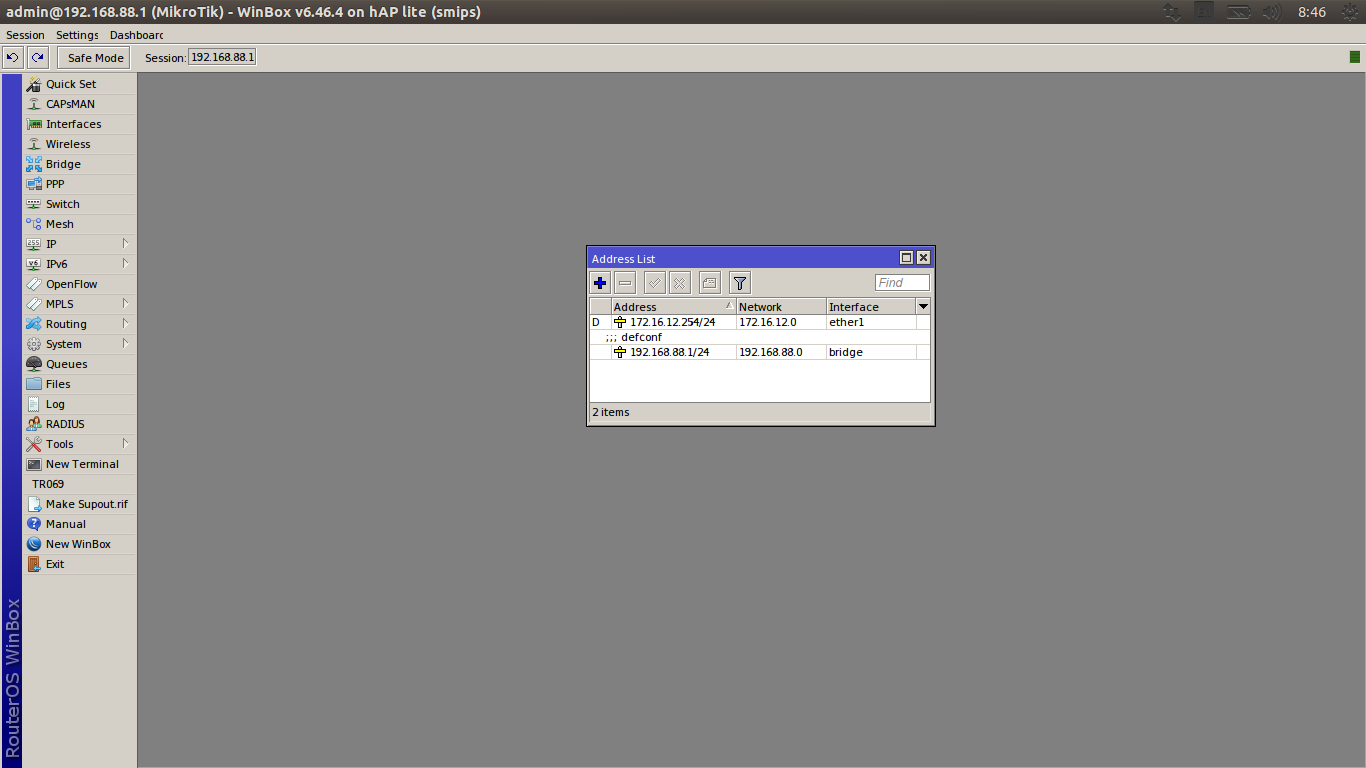Open column selector dropdown in Address List

(923, 307)
